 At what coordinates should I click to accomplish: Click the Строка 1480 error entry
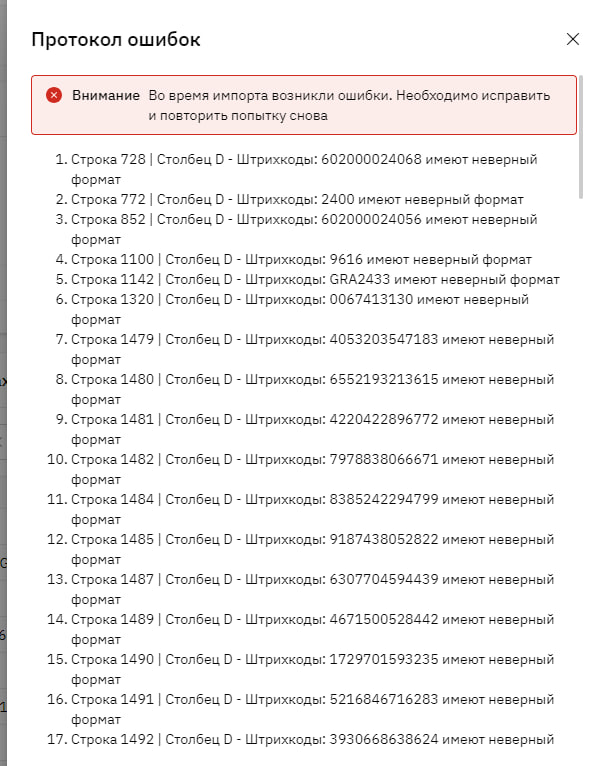312,389
